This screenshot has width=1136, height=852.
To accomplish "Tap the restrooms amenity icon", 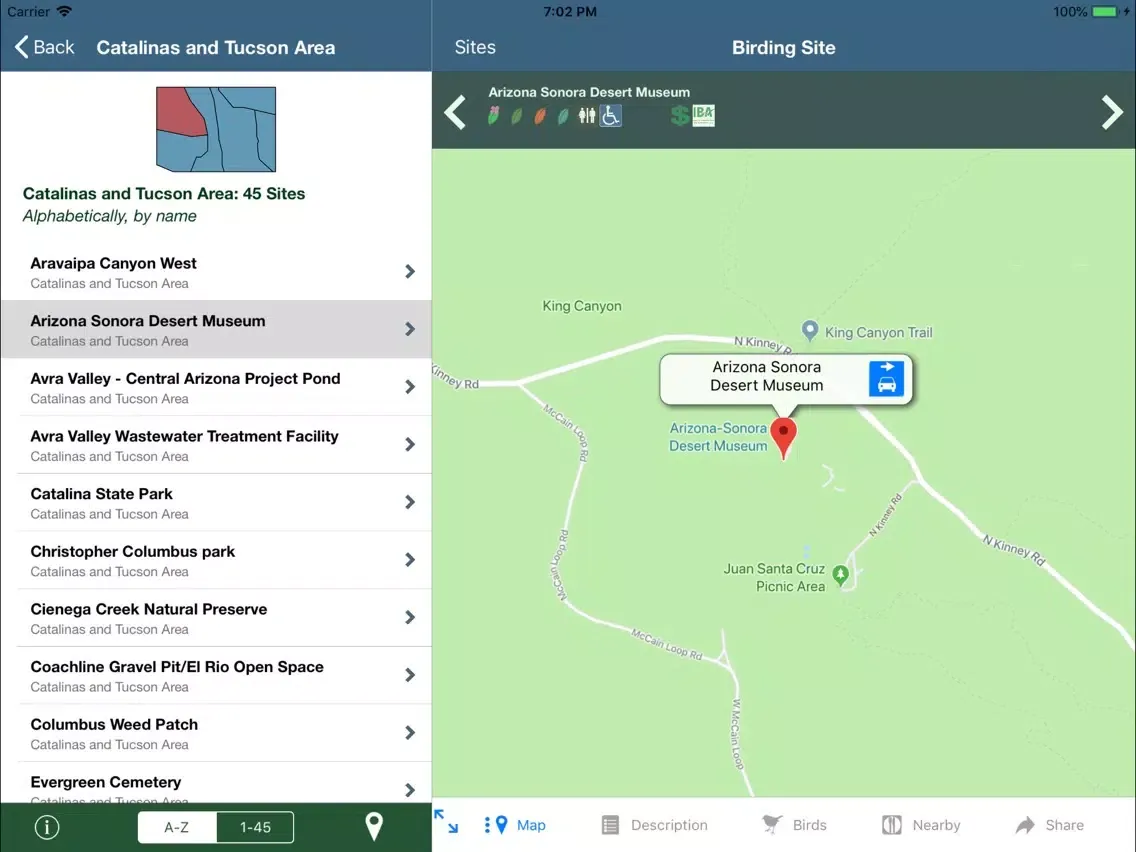I will pos(587,115).
